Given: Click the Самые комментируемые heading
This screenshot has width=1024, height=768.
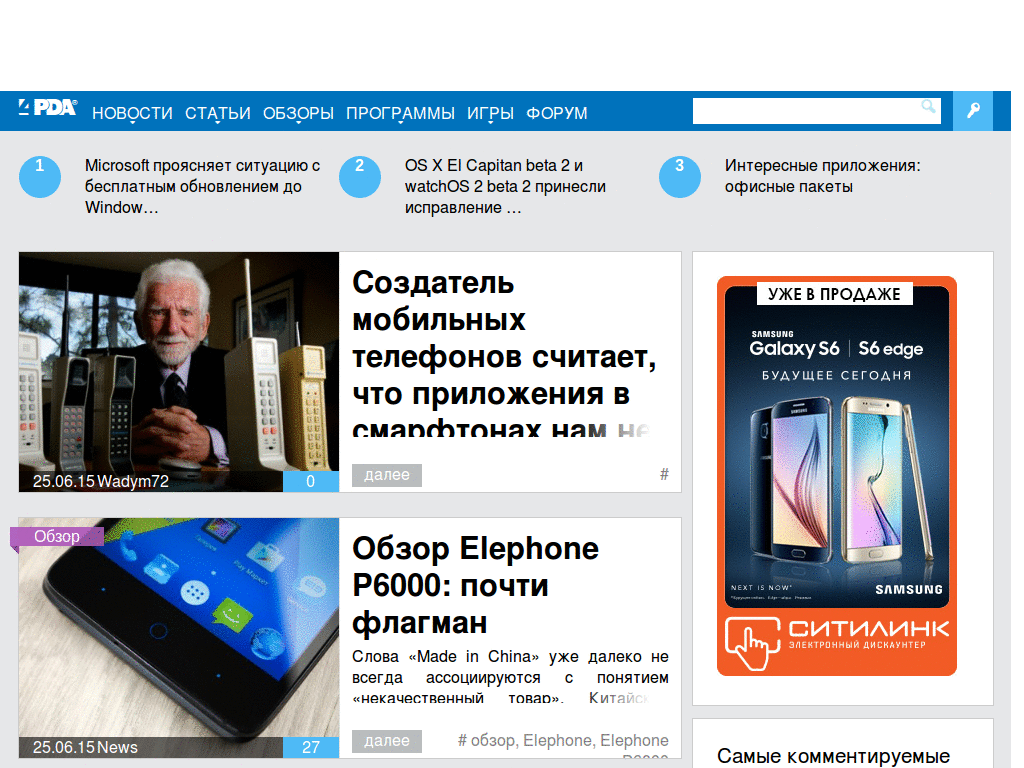Looking at the screenshot, I should 833,756.
